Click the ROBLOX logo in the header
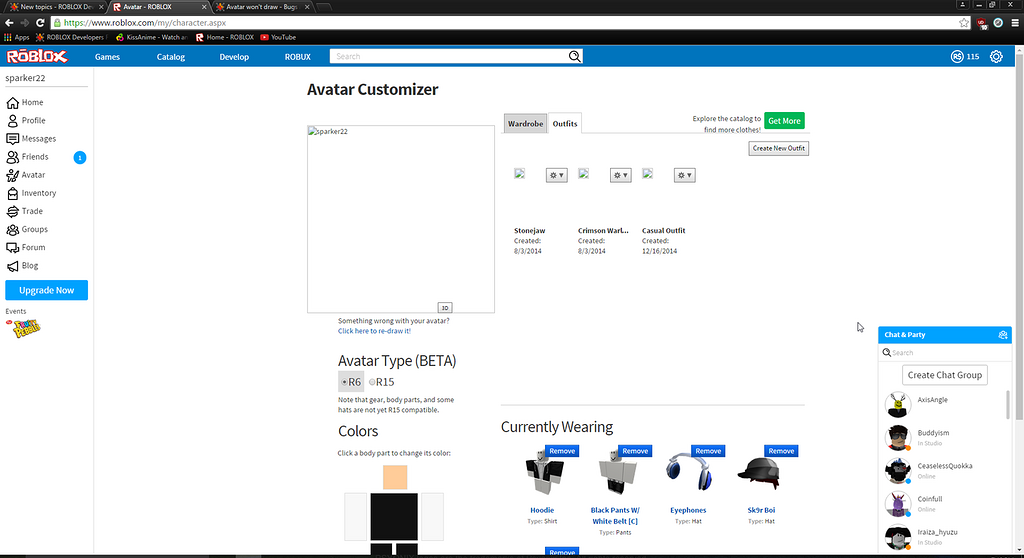This screenshot has width=1024, height=558. click(x=37, y=57)
